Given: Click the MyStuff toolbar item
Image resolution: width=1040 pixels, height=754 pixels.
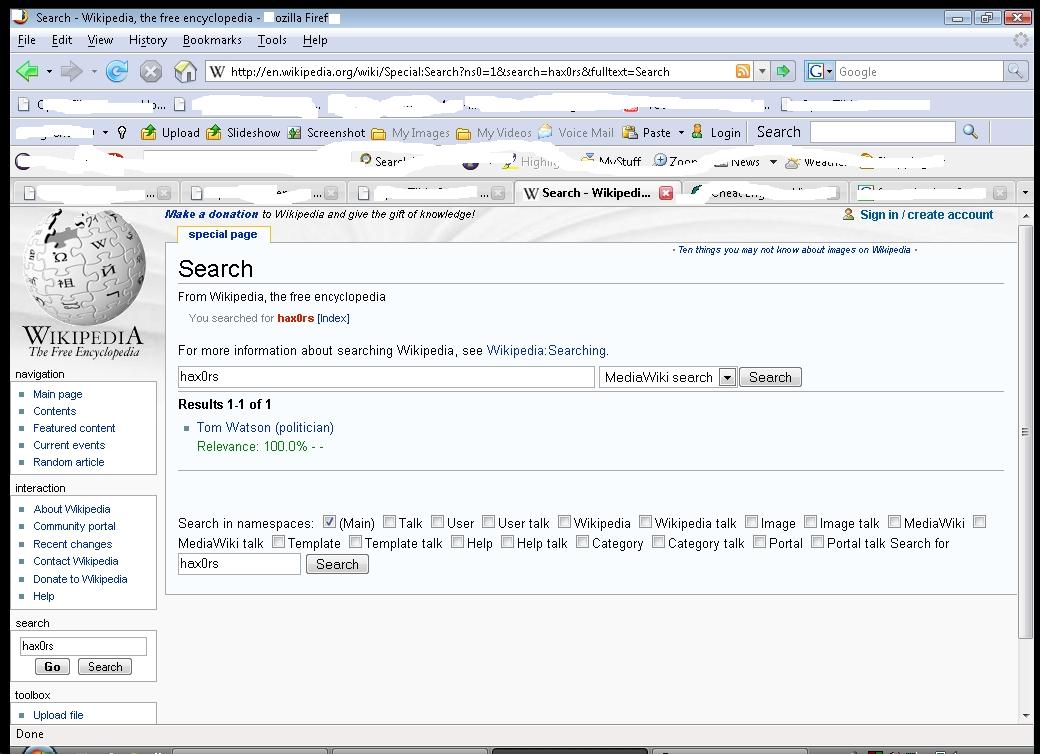Looking at the screenshot, I should 611,161.
